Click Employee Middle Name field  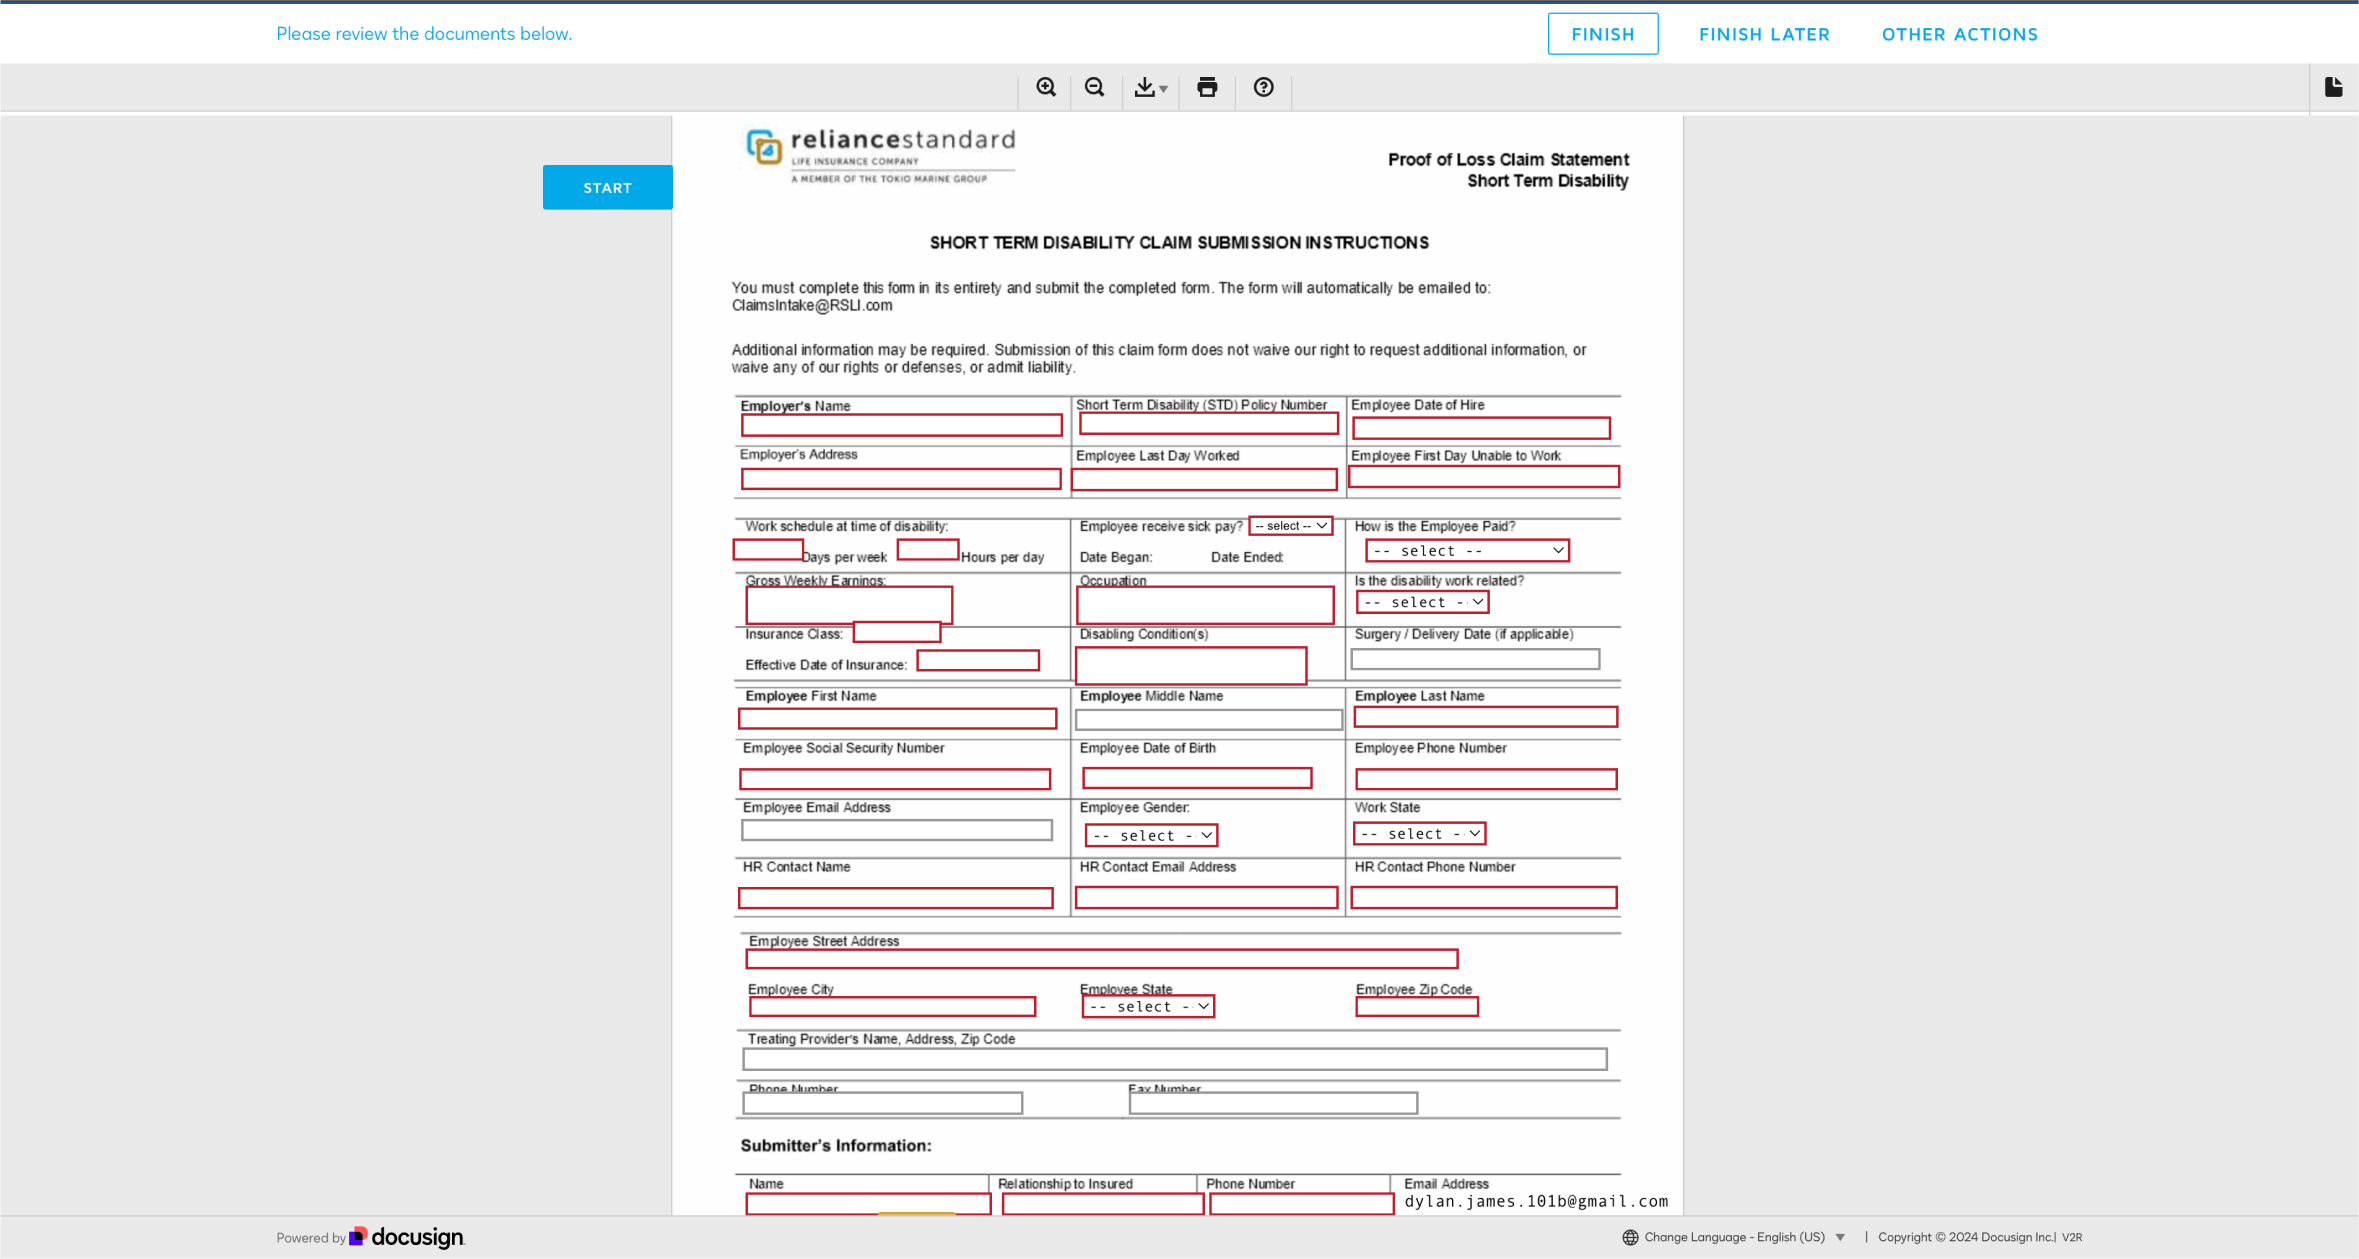click(x=1209, y=720)
